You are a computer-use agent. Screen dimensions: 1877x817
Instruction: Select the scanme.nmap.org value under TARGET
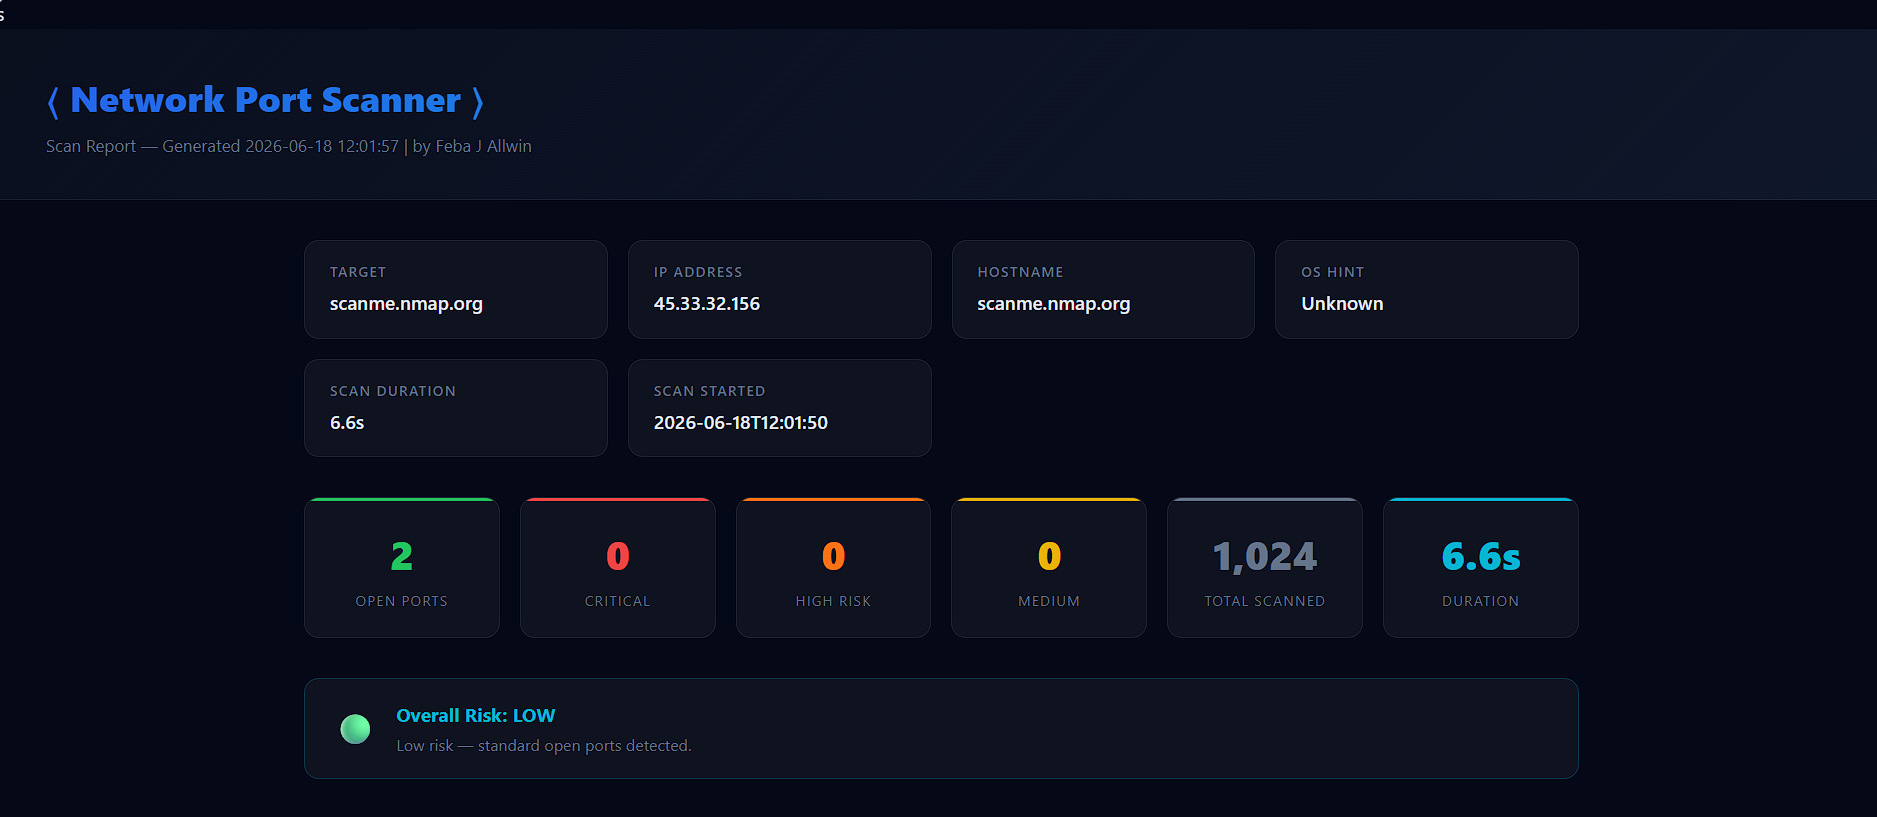406,304
